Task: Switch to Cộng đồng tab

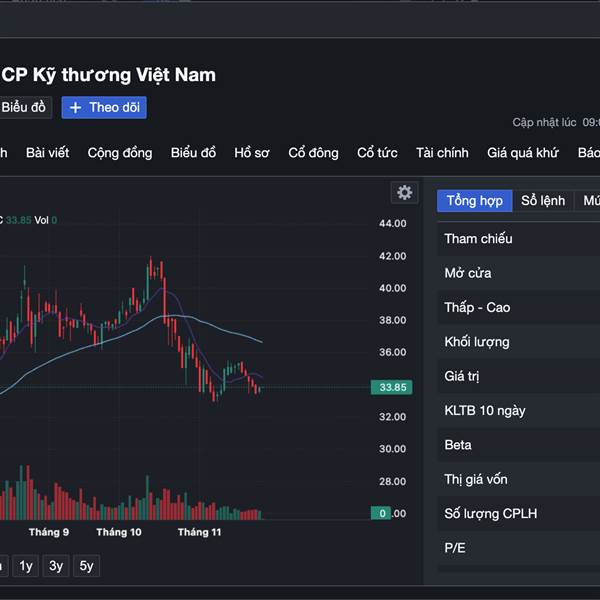Action: pos(120,153)
